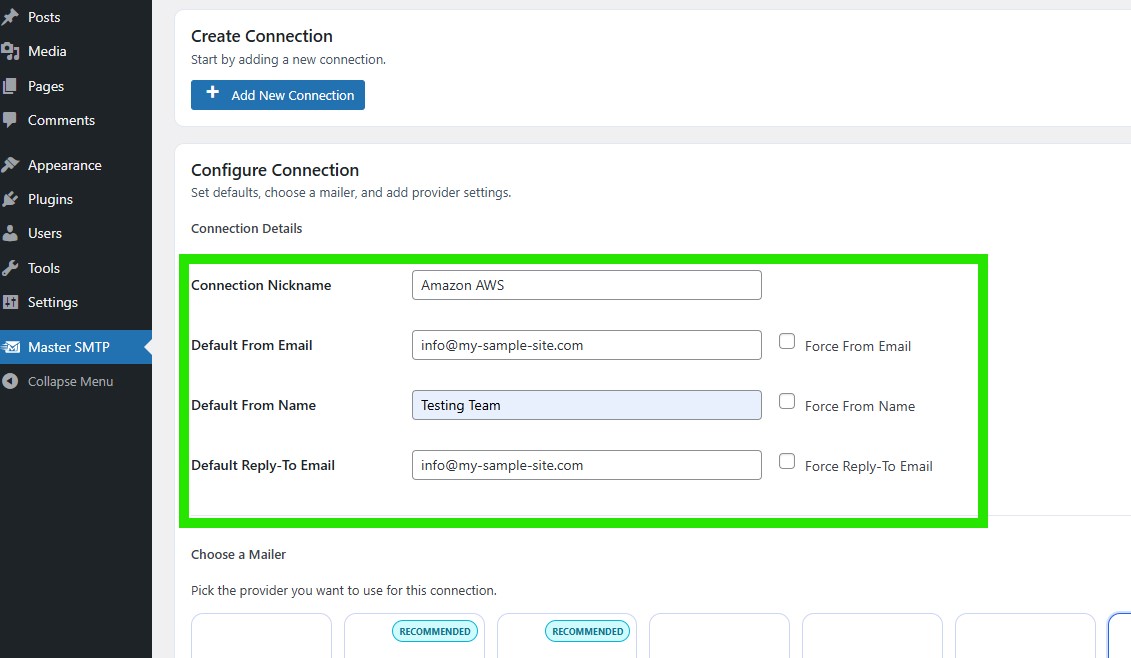This screenshot has width=1131, height=658.
Task: Click the Settings sliders icon
Action: click(10, 302)
